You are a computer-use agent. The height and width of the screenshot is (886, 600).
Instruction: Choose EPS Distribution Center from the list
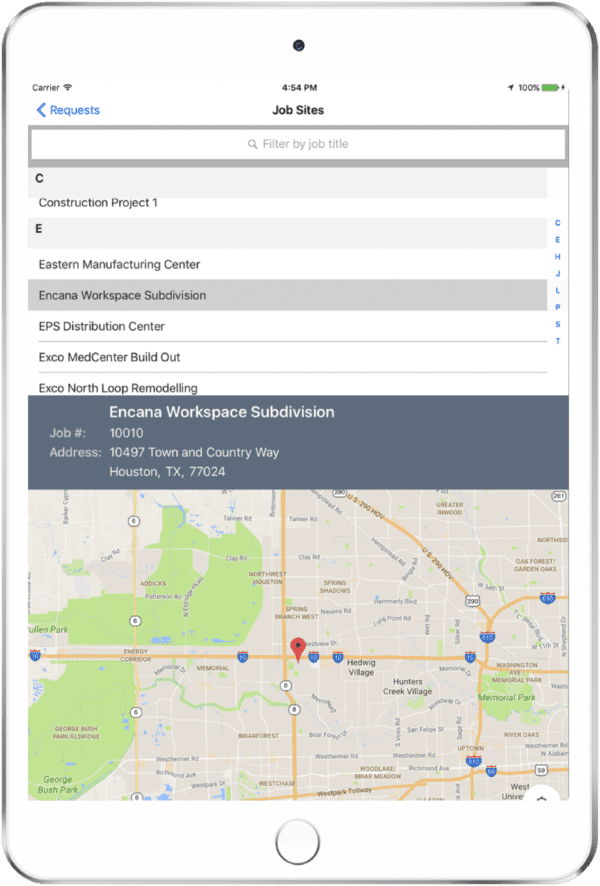click(101, 327)
